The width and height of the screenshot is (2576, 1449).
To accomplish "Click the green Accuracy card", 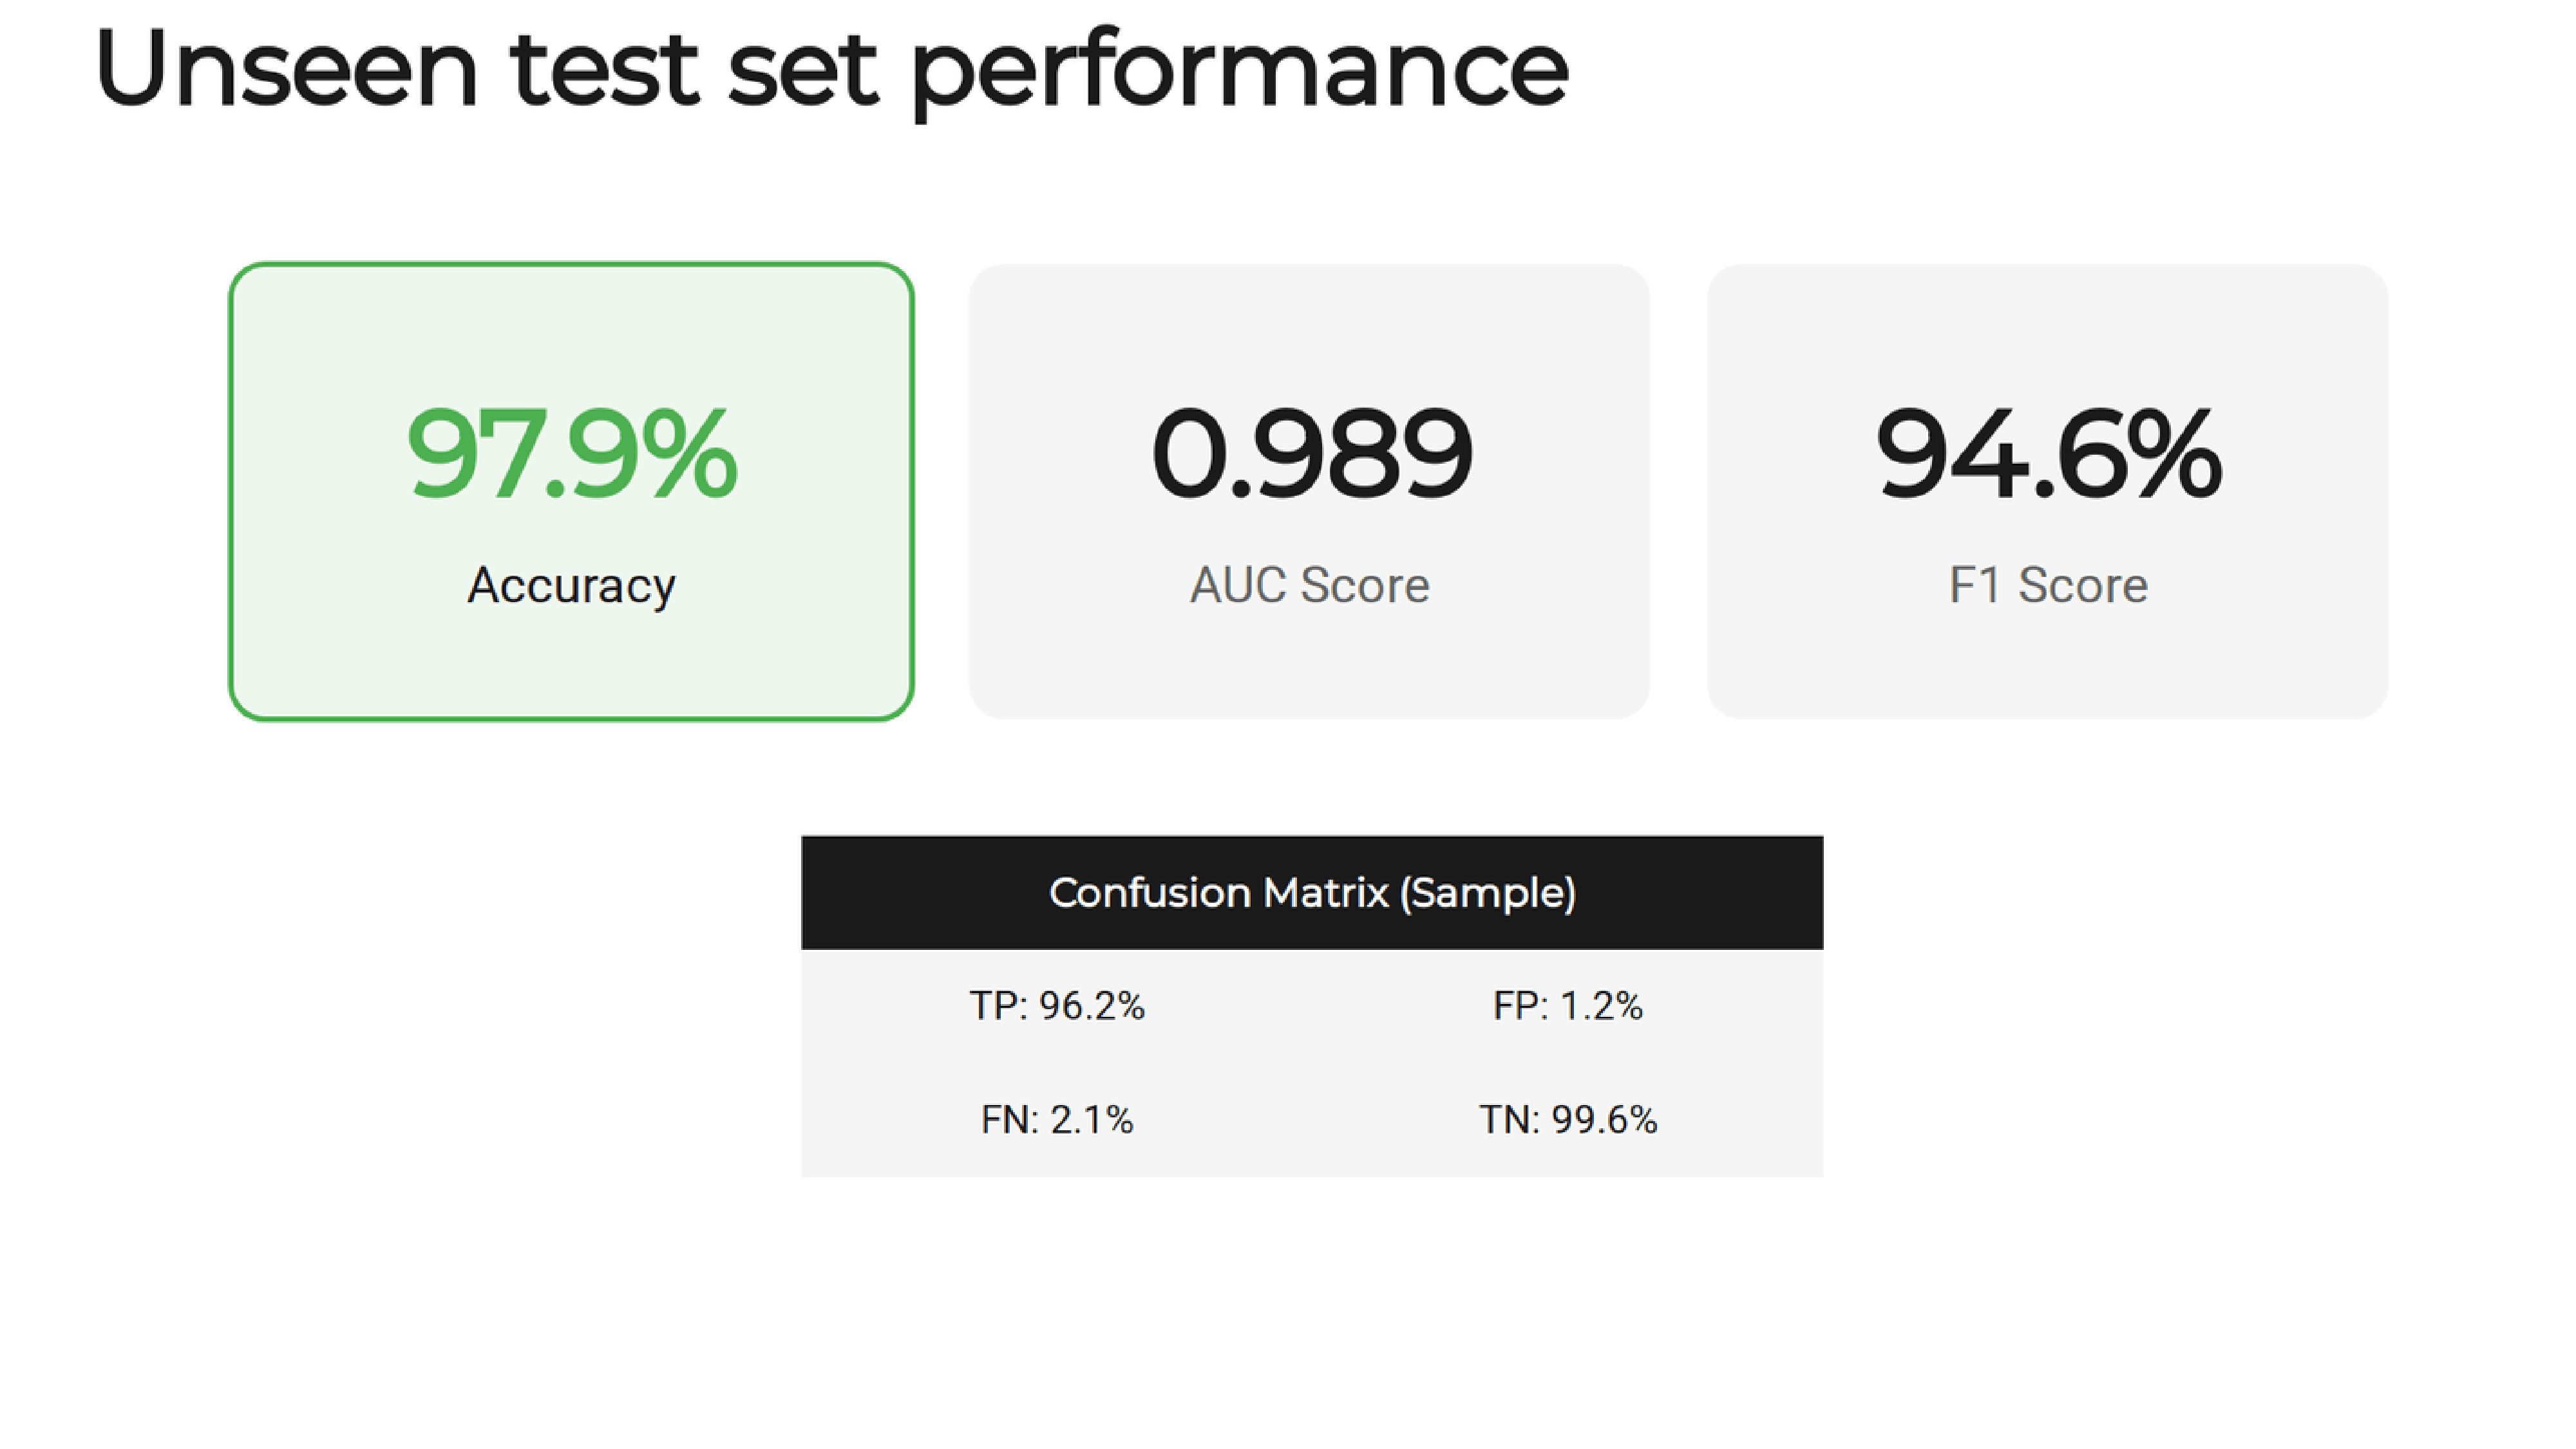I will (571, 491).
